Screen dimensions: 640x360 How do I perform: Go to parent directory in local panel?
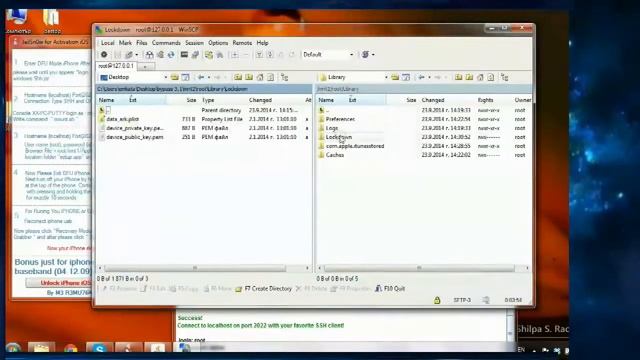(x=238, y=77)
